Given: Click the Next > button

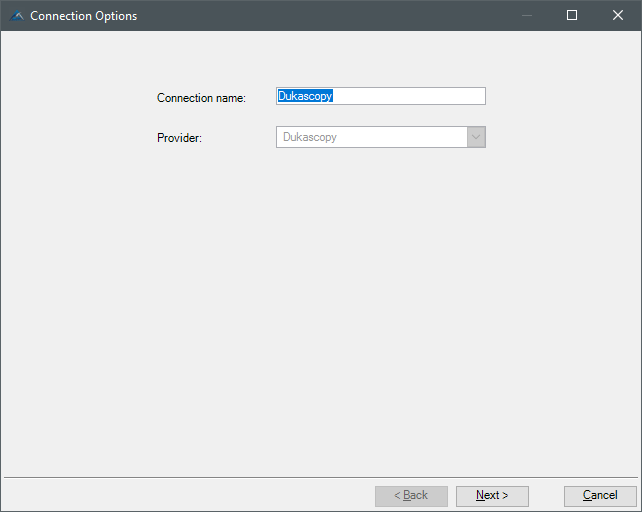Looking at the screenshot, I should click(492, 496).
